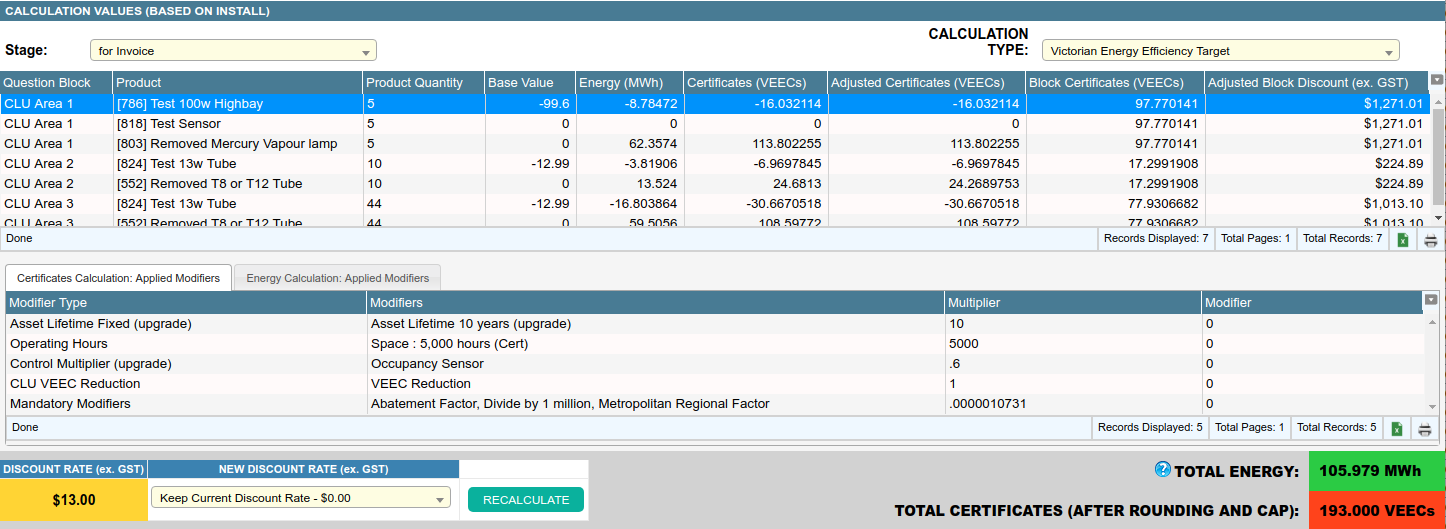
Task: Expand the Calculation Type dropdown
Action: tap(1220, 51)
